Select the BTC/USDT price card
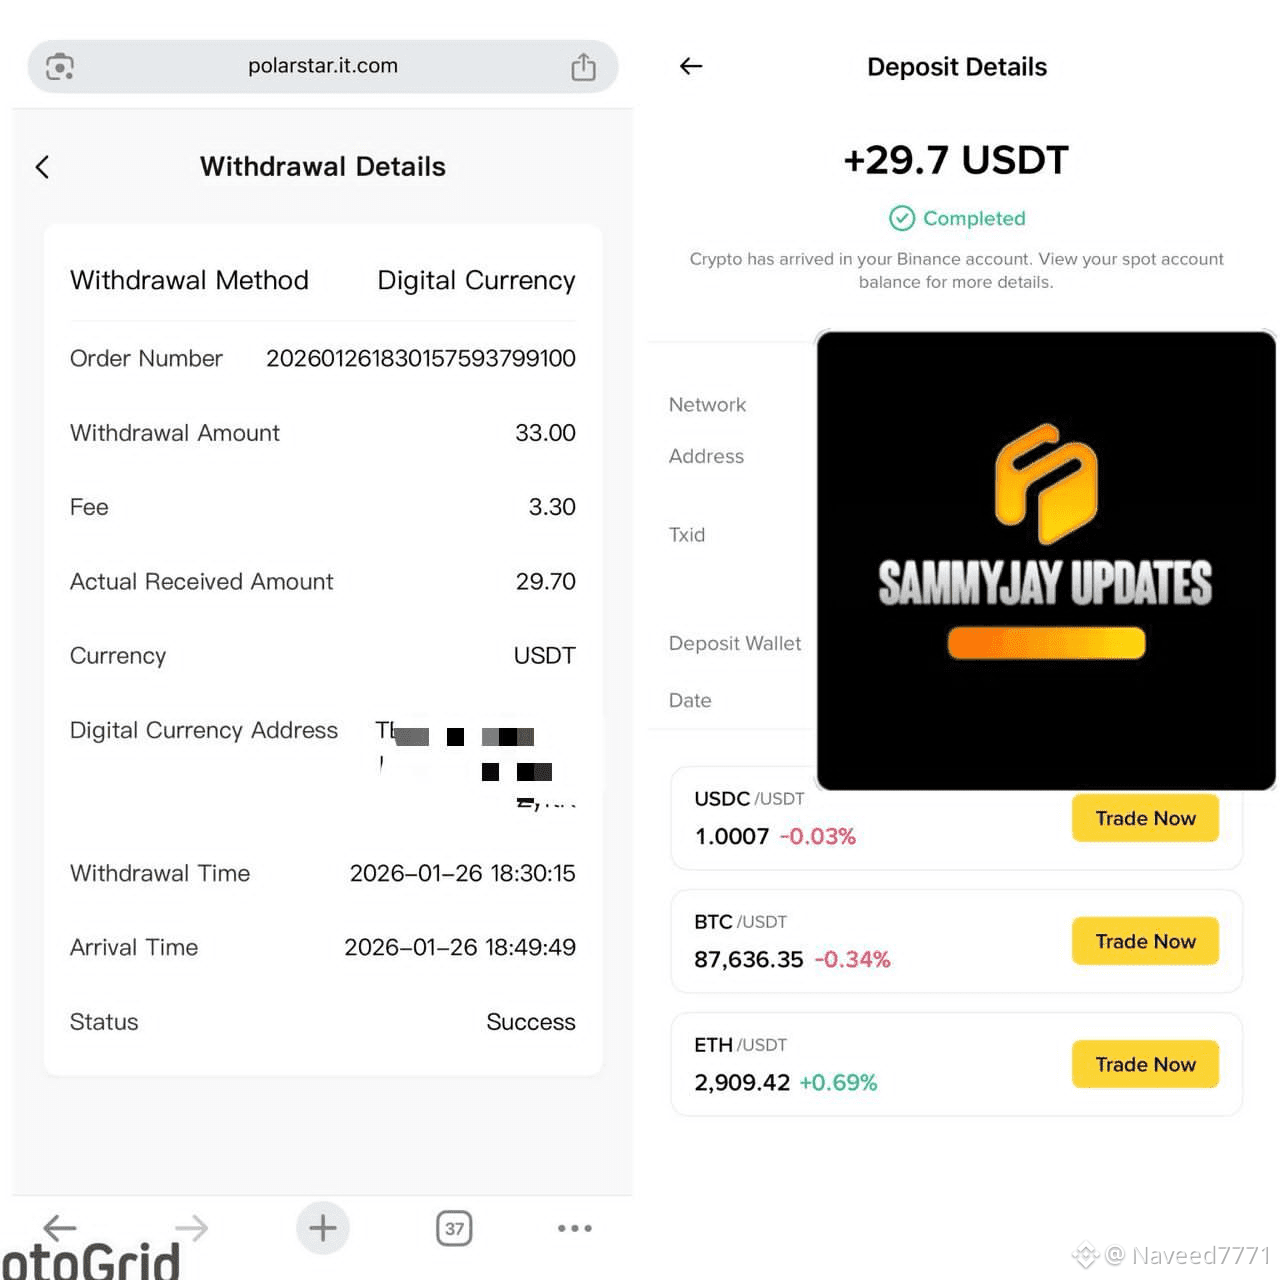 (x=956, y=941)
